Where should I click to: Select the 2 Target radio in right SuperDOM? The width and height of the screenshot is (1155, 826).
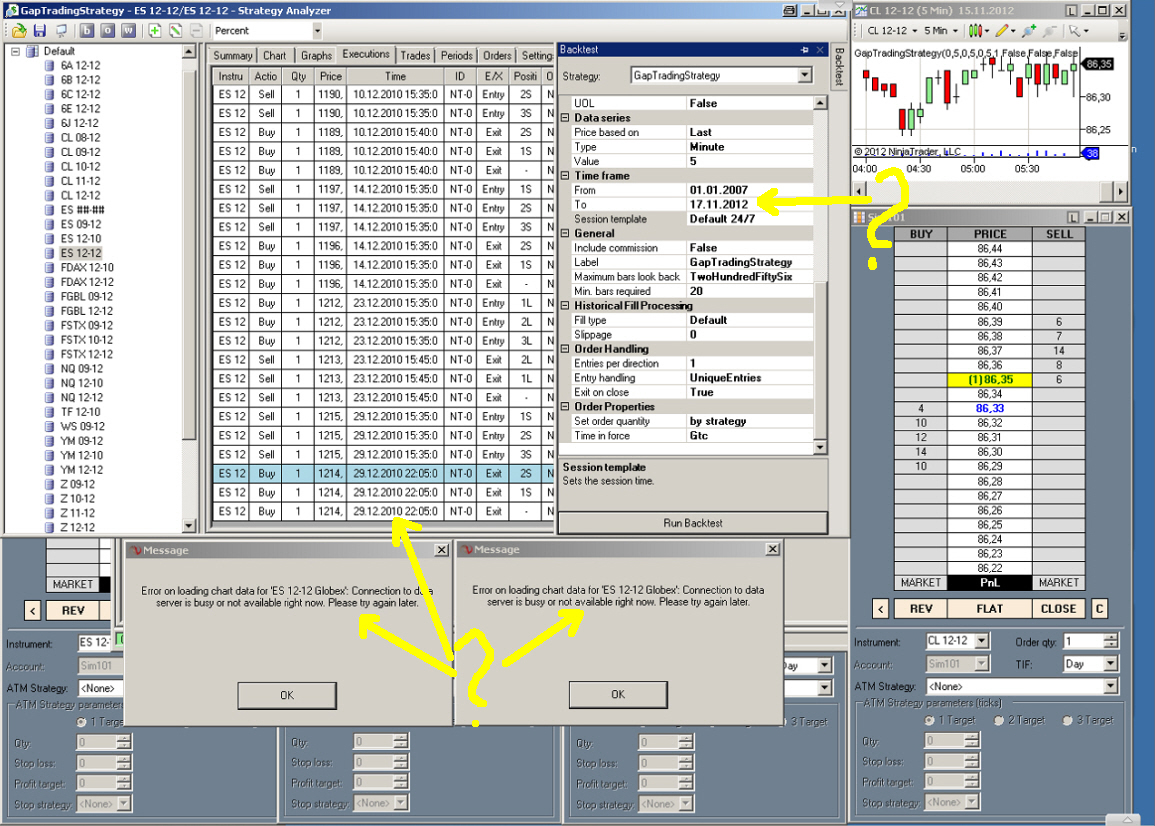pyautogui.click(x=999, y=720)
